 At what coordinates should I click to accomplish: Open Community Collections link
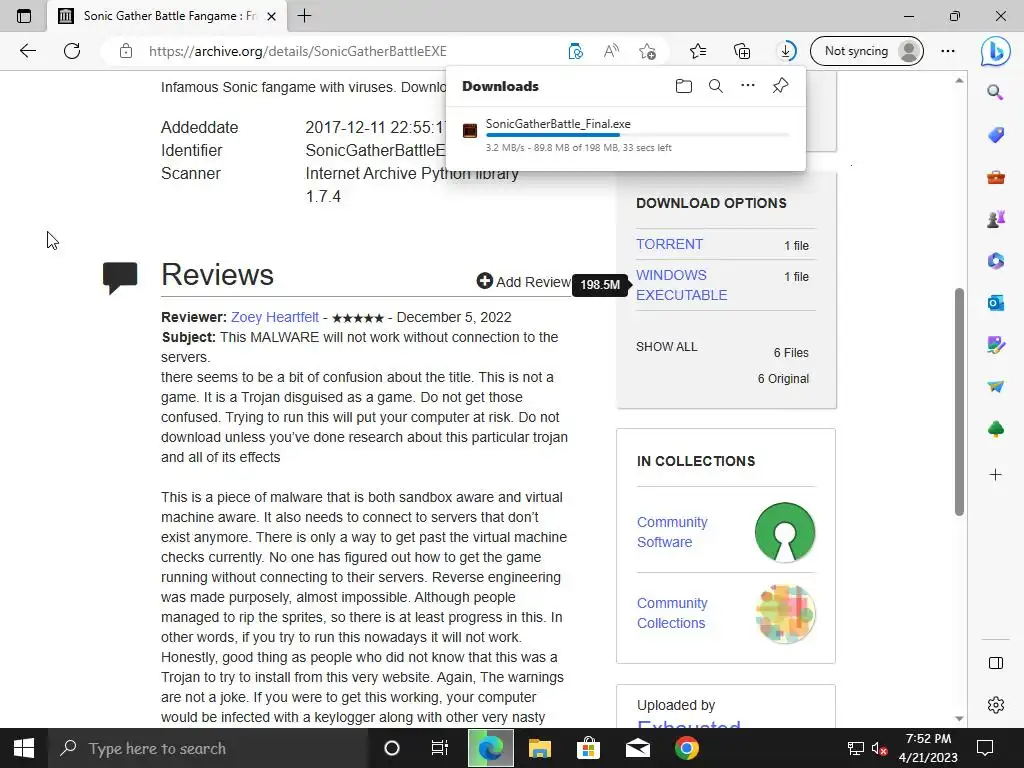672,613
